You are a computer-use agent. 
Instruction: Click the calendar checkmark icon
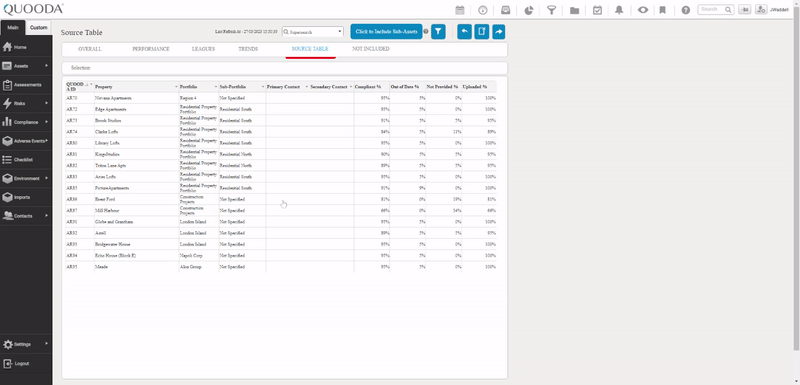tap(597, 10)
